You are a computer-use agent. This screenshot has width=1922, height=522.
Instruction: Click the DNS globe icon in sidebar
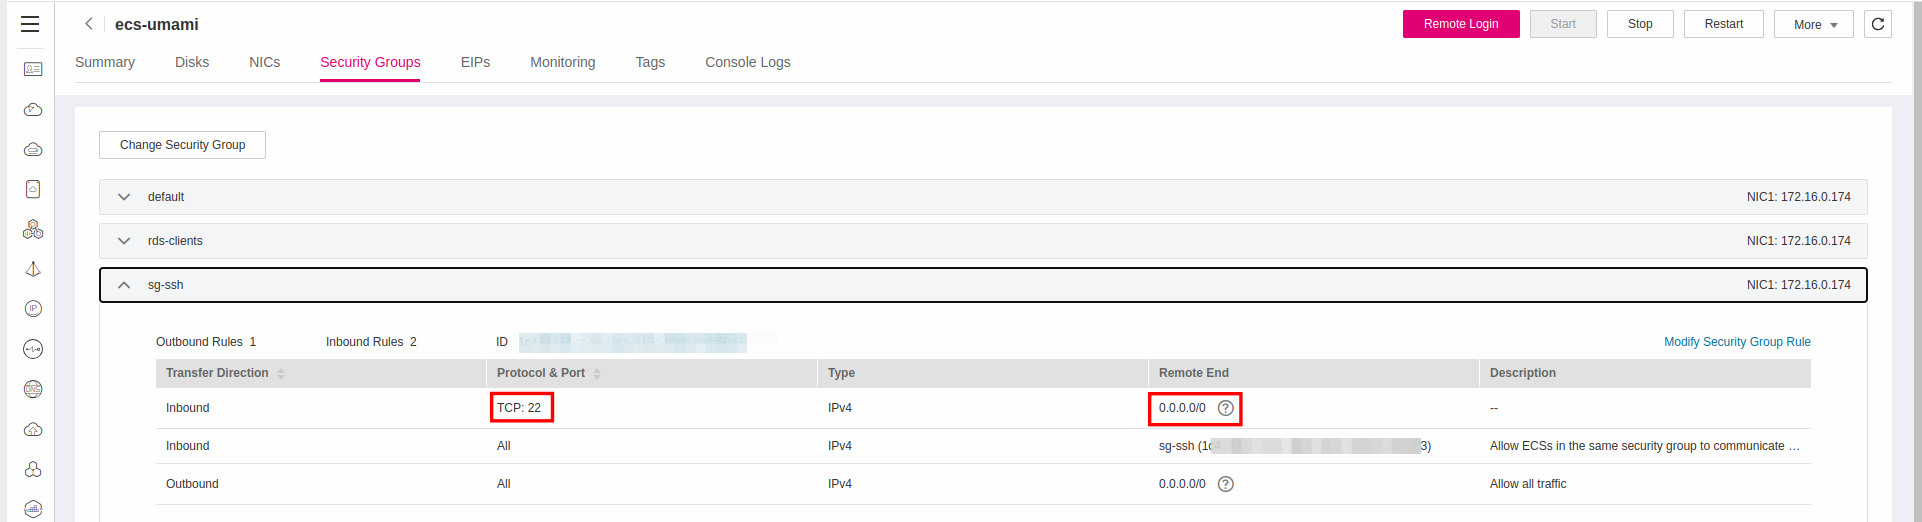(33, 389)
